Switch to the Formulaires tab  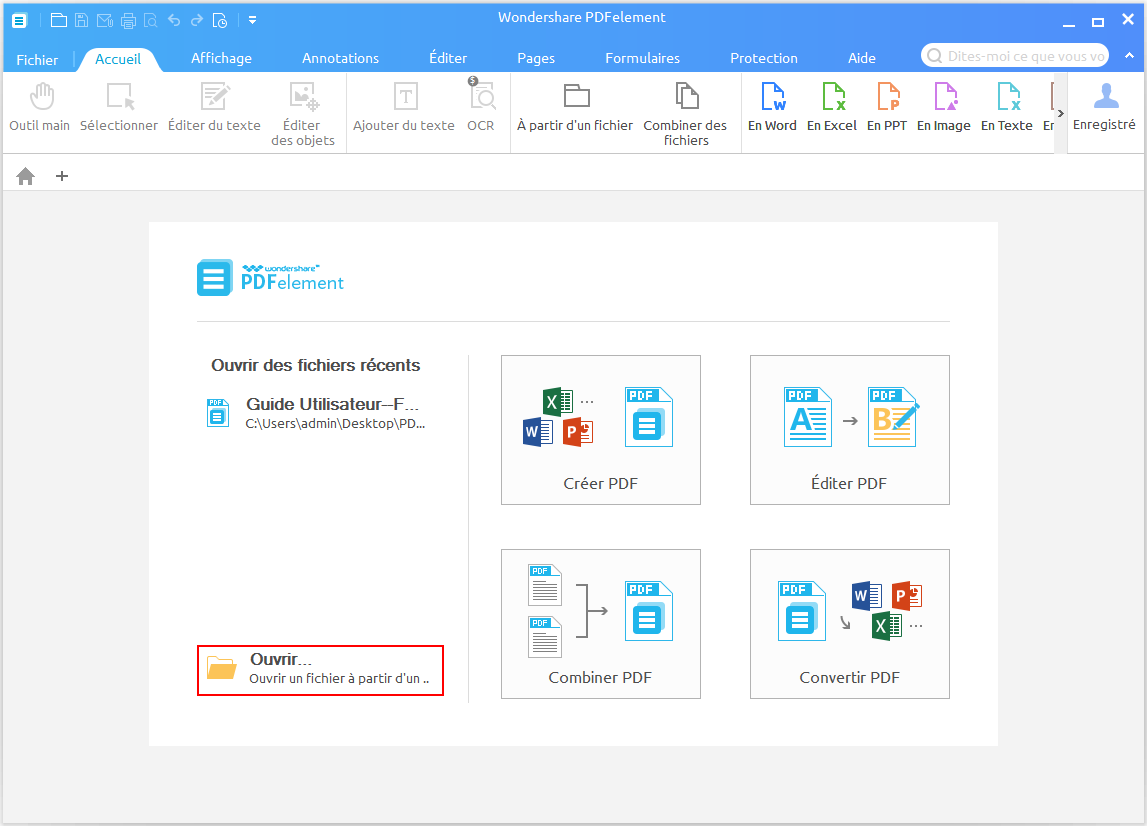[642, 58]
